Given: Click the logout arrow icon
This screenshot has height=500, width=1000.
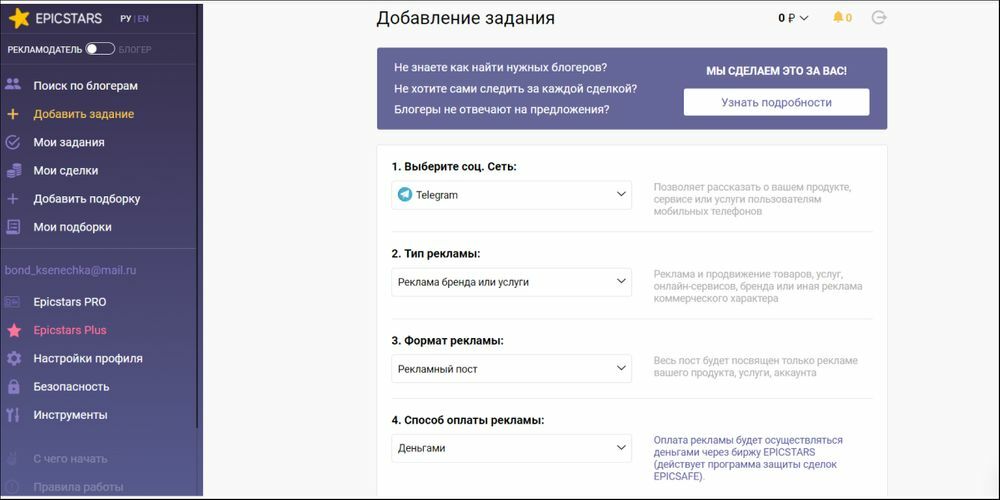Looking at the screenshot, I should point(879,18).
